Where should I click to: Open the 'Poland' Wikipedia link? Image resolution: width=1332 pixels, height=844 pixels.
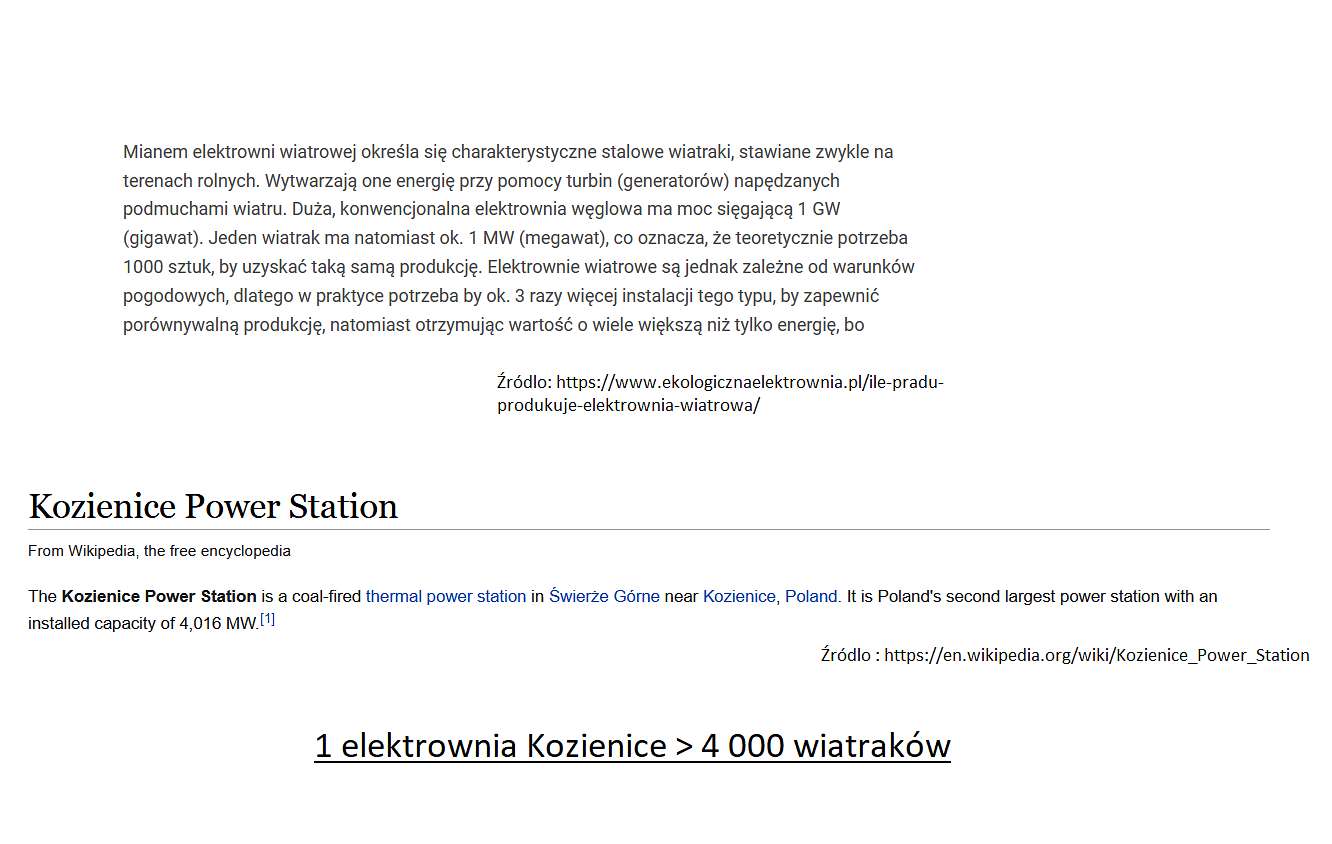(811, 596)
